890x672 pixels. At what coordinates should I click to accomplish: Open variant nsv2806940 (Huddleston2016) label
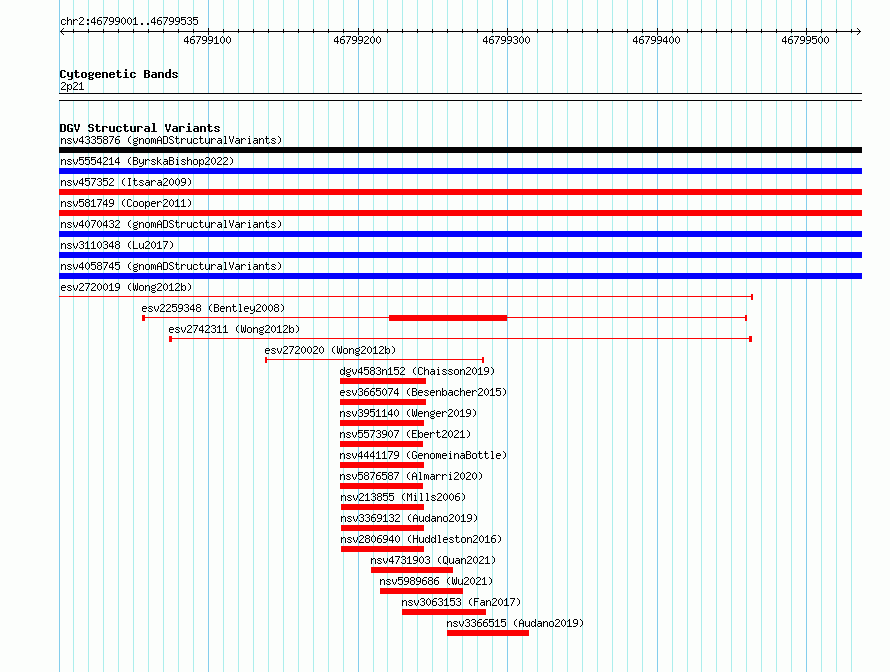pos(421,539)
